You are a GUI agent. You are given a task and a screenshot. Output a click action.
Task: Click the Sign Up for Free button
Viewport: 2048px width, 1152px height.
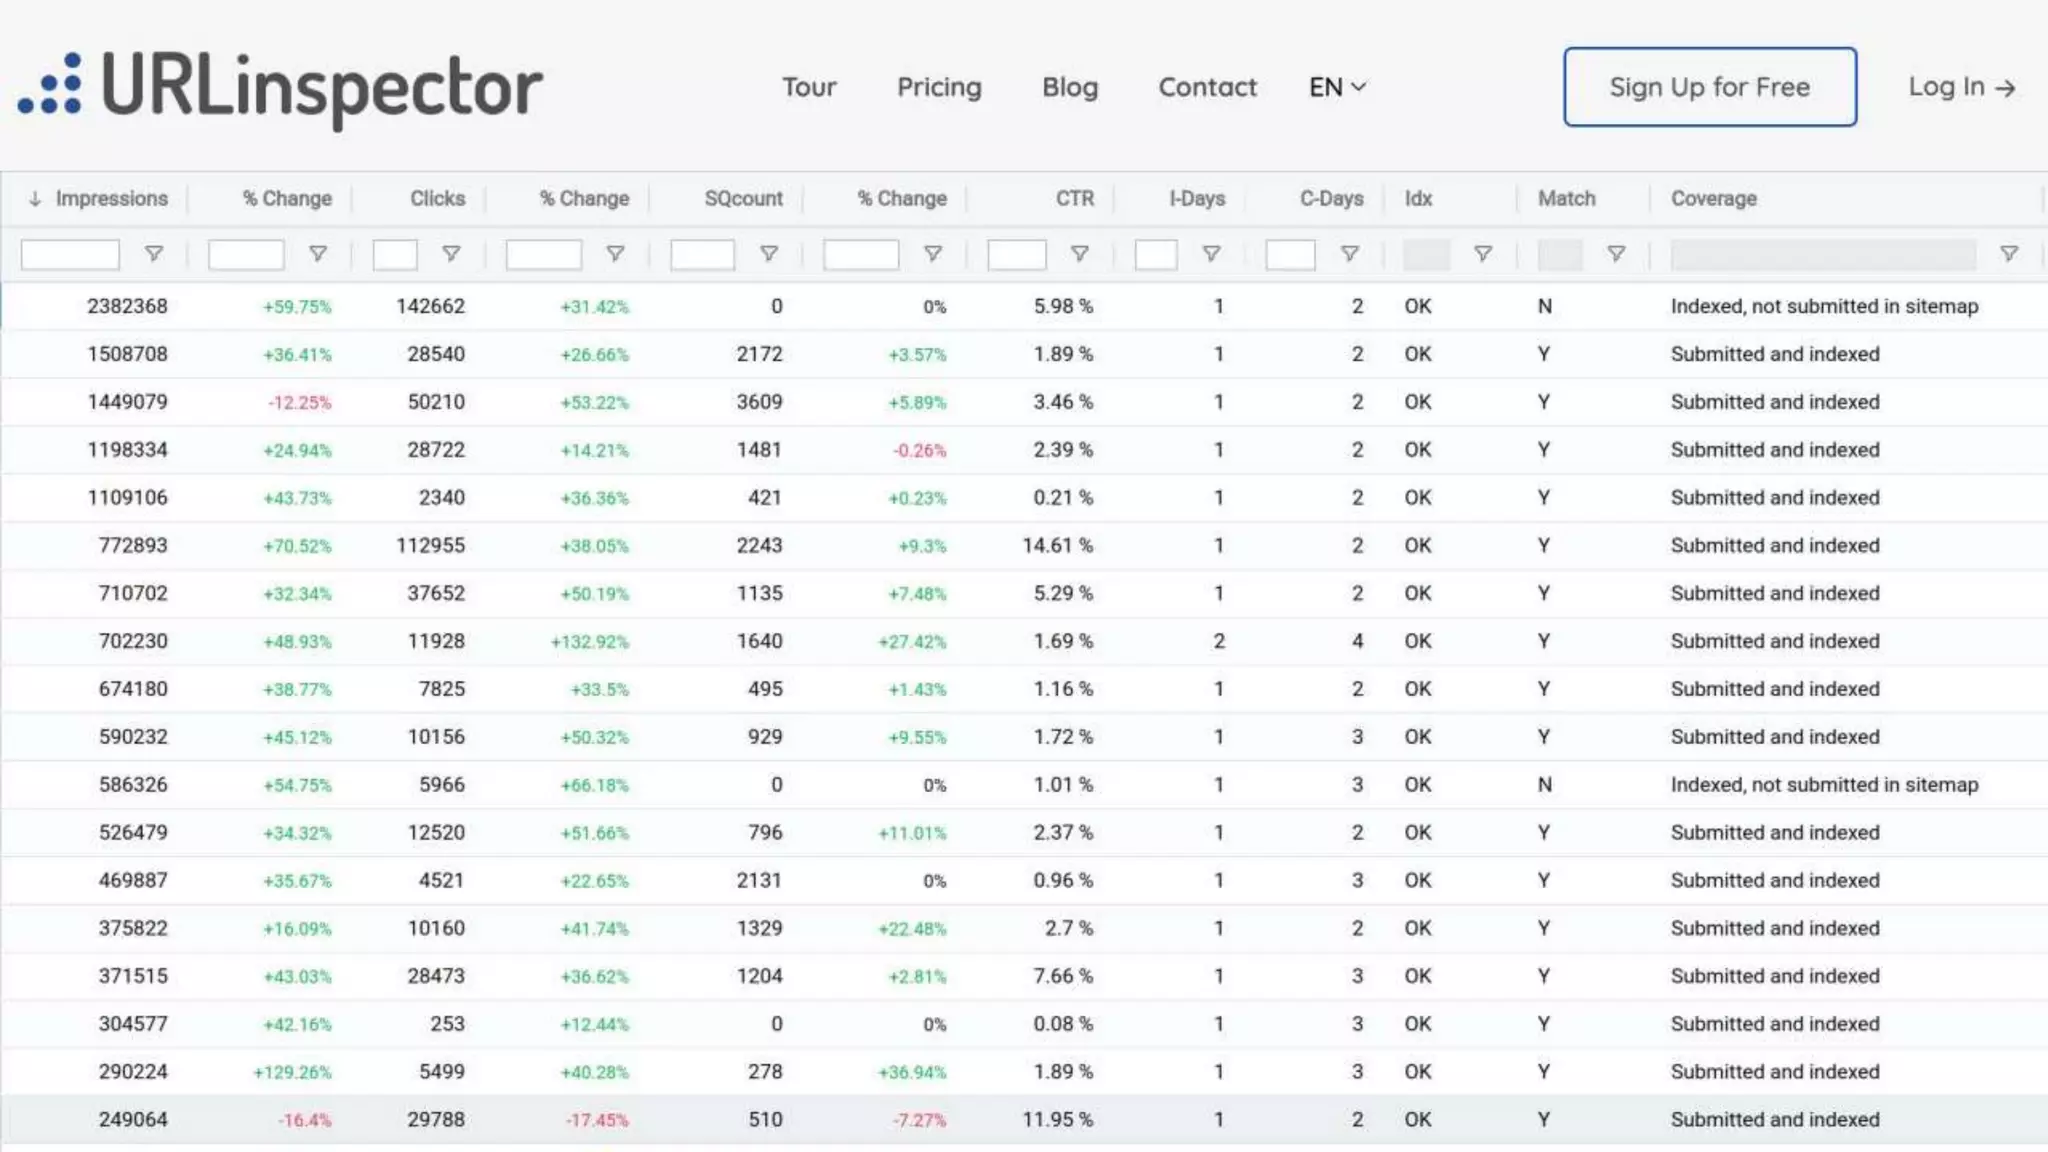click(1709, 87)
